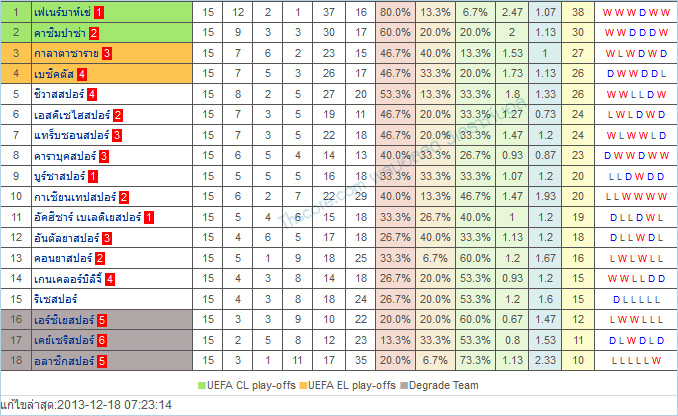Click red badge 2 next to คาซิมปาซ่า
This screenshot has height=416, width=678.
(116, 33)
